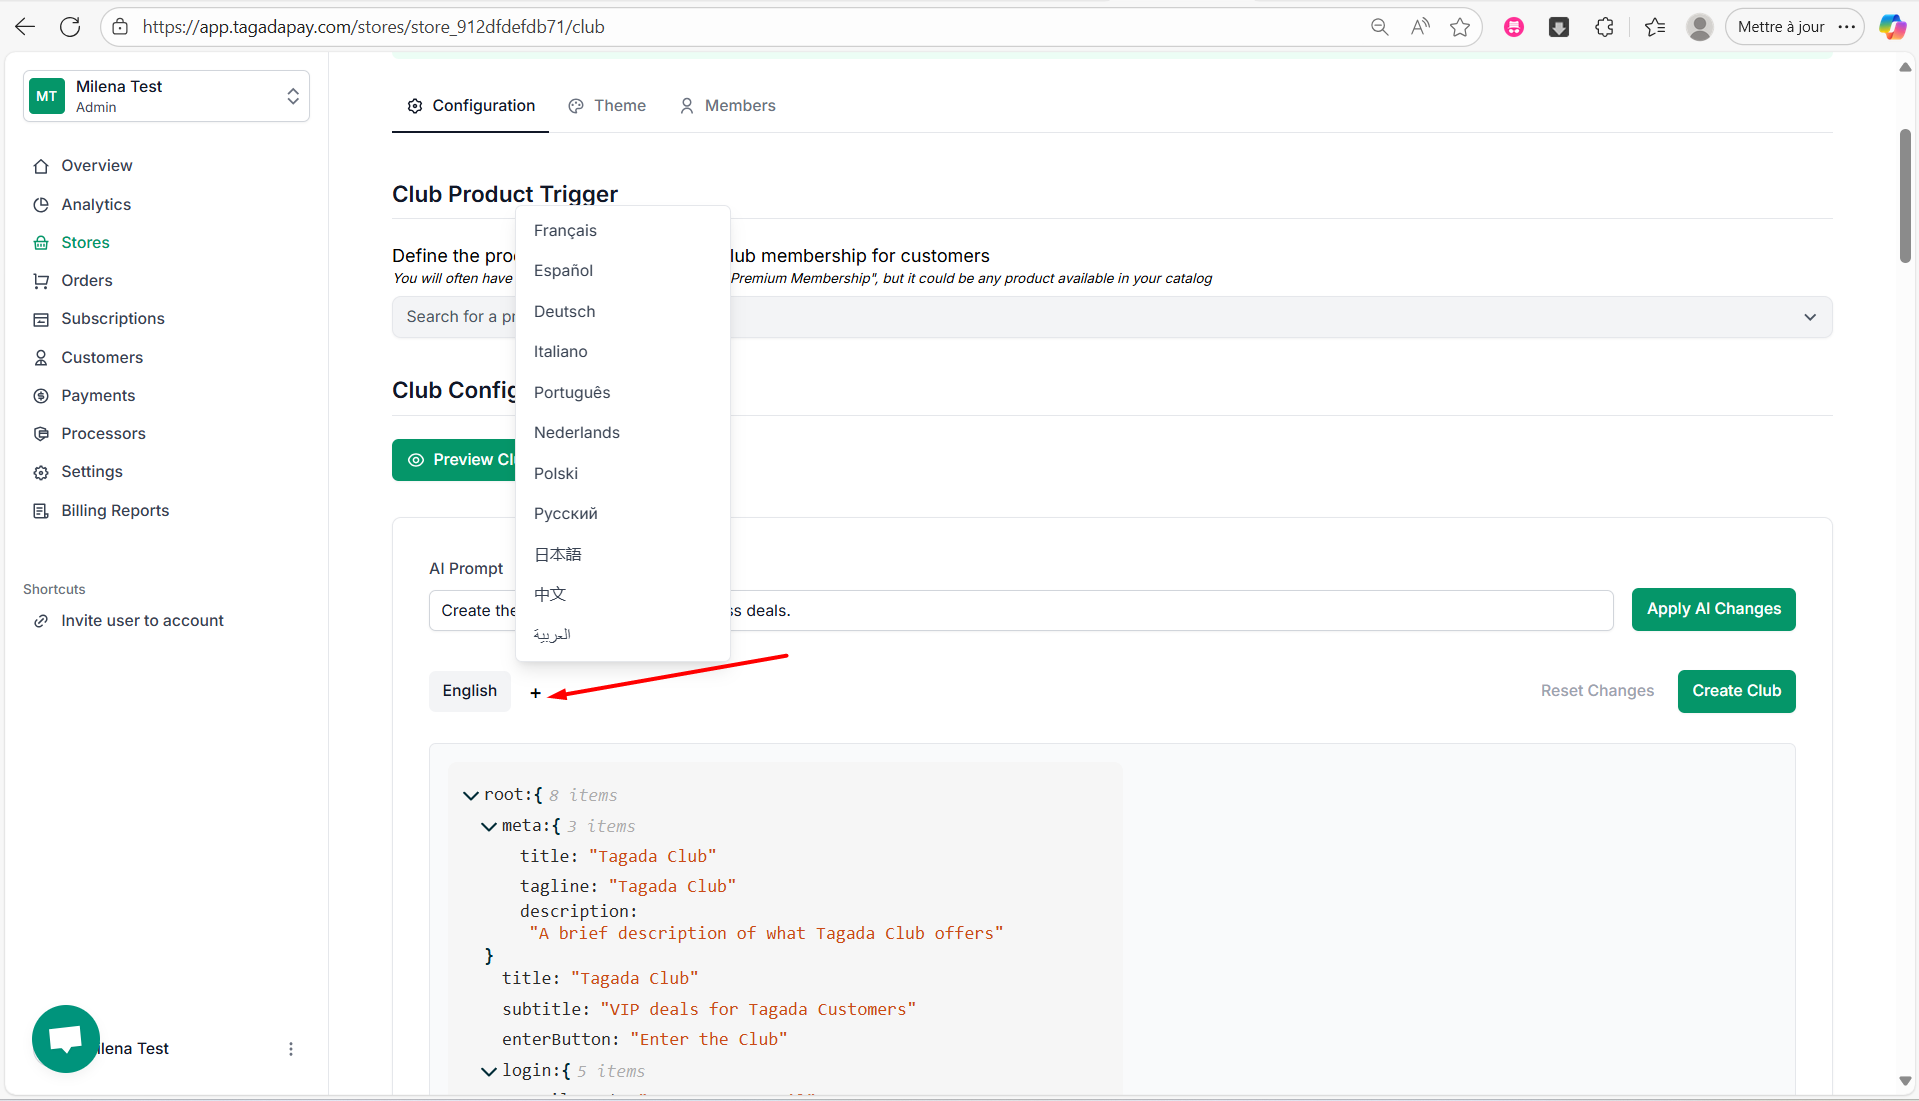Screen dimensions: 1919x1101
Task: Select Français from language list
Action: (622, 231)
